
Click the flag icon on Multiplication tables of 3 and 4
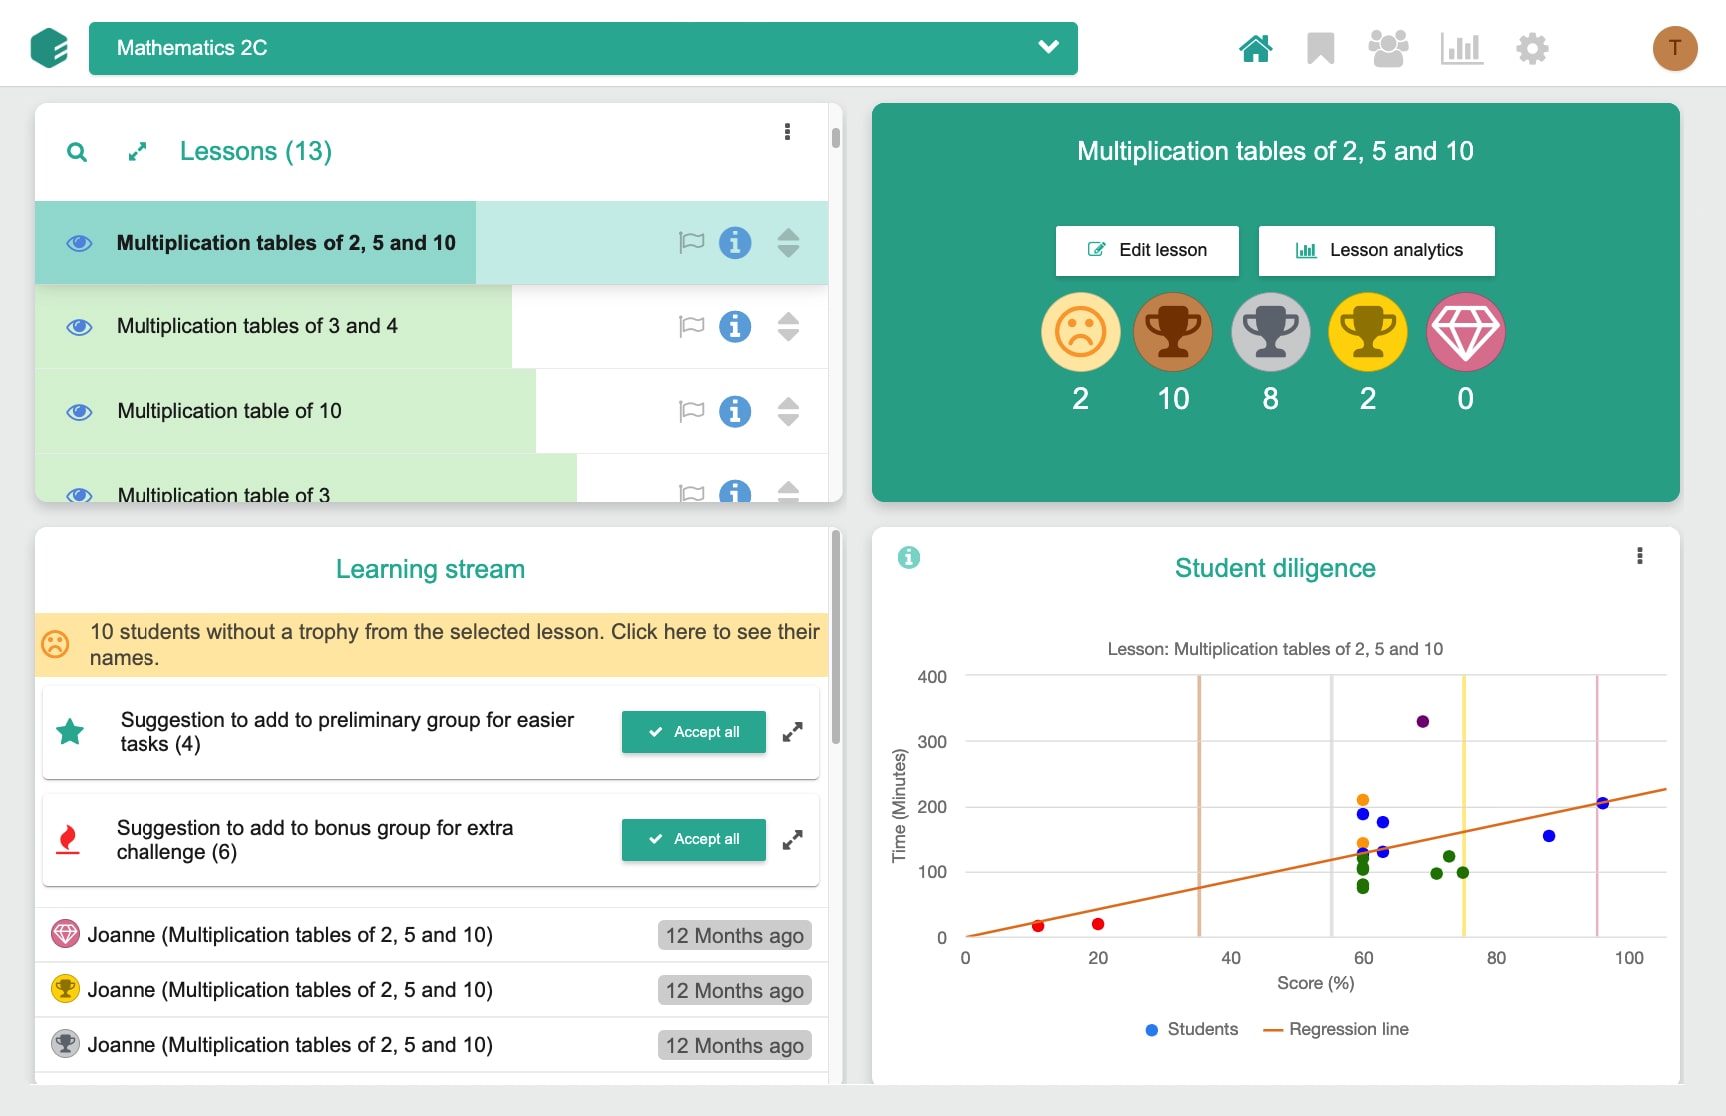690,326
